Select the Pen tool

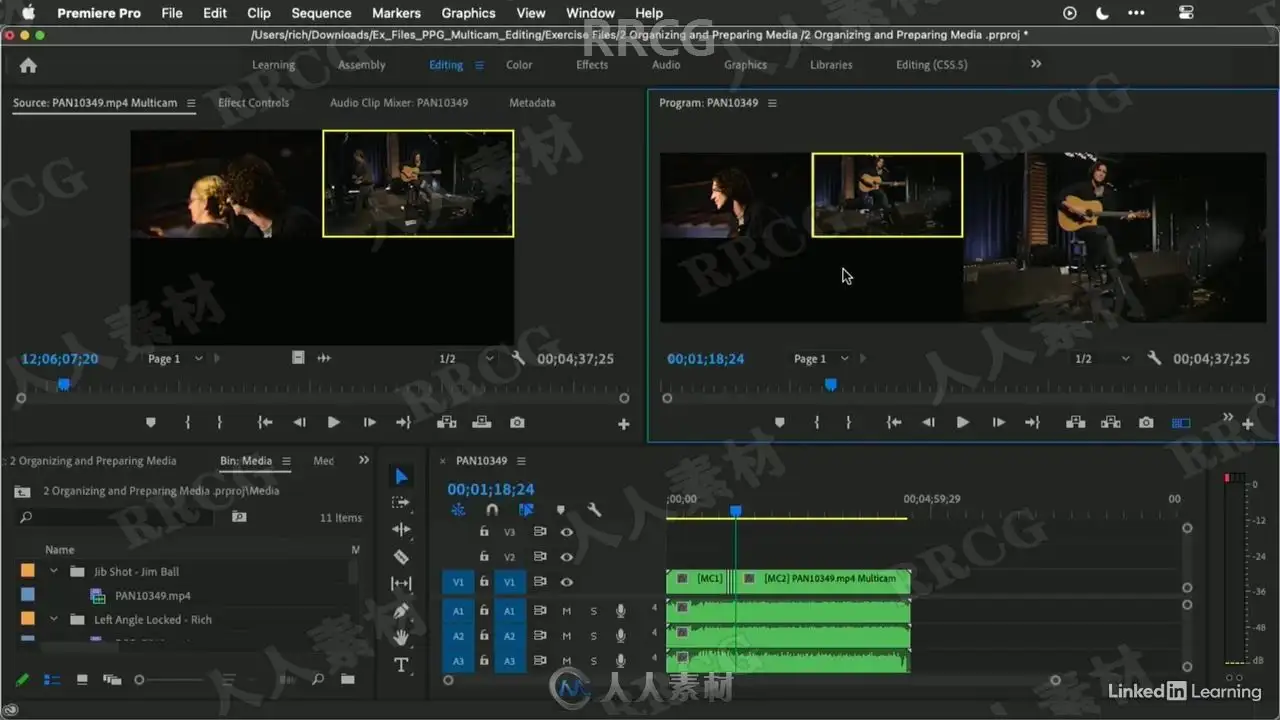coord(401,611)
